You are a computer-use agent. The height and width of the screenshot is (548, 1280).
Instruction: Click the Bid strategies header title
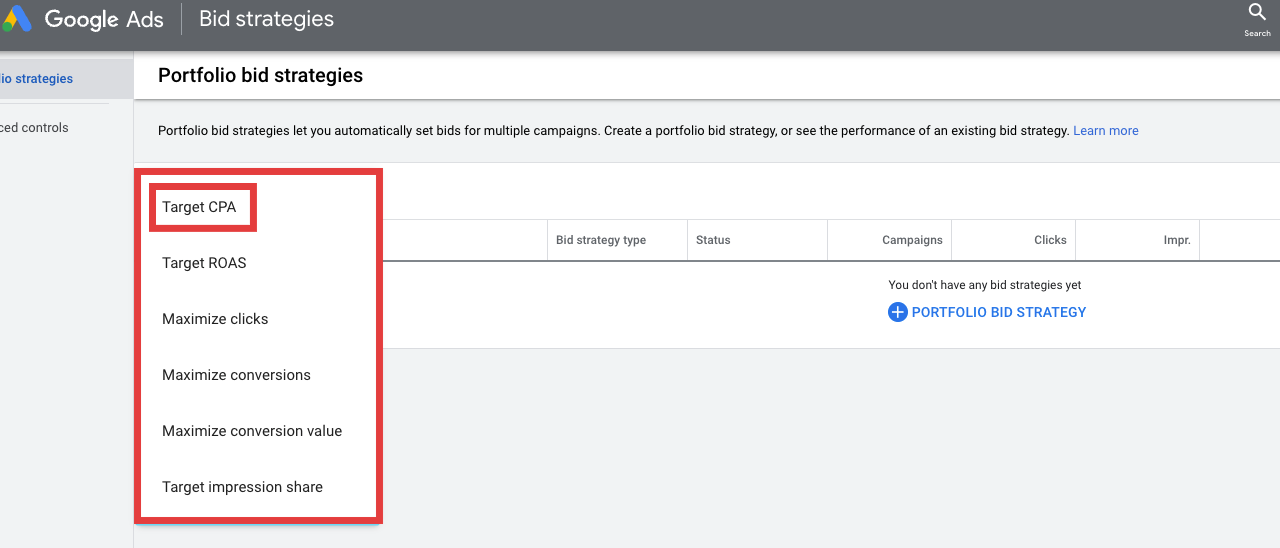(267, 19)
